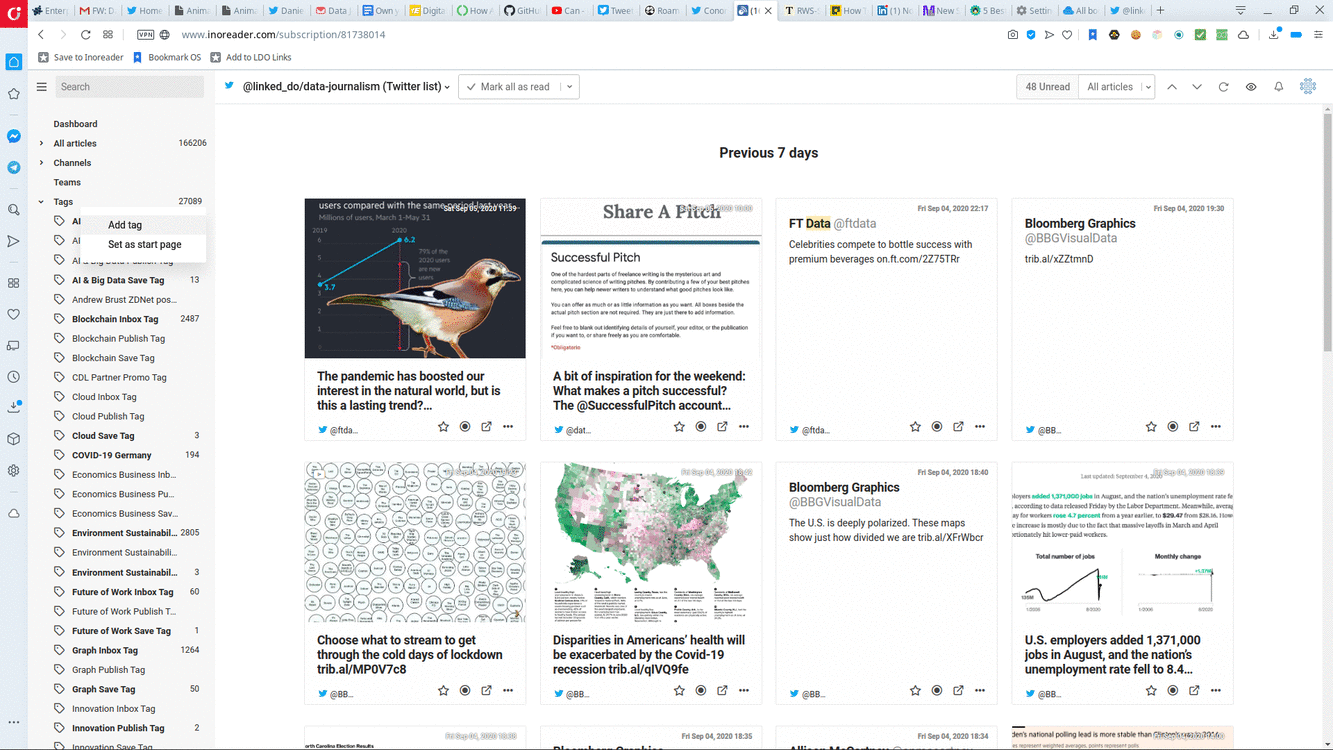The width and height of the screenshot is (1333, 750).
Task: Click the Inoreader Search field
Action: [x=130, y=87]
